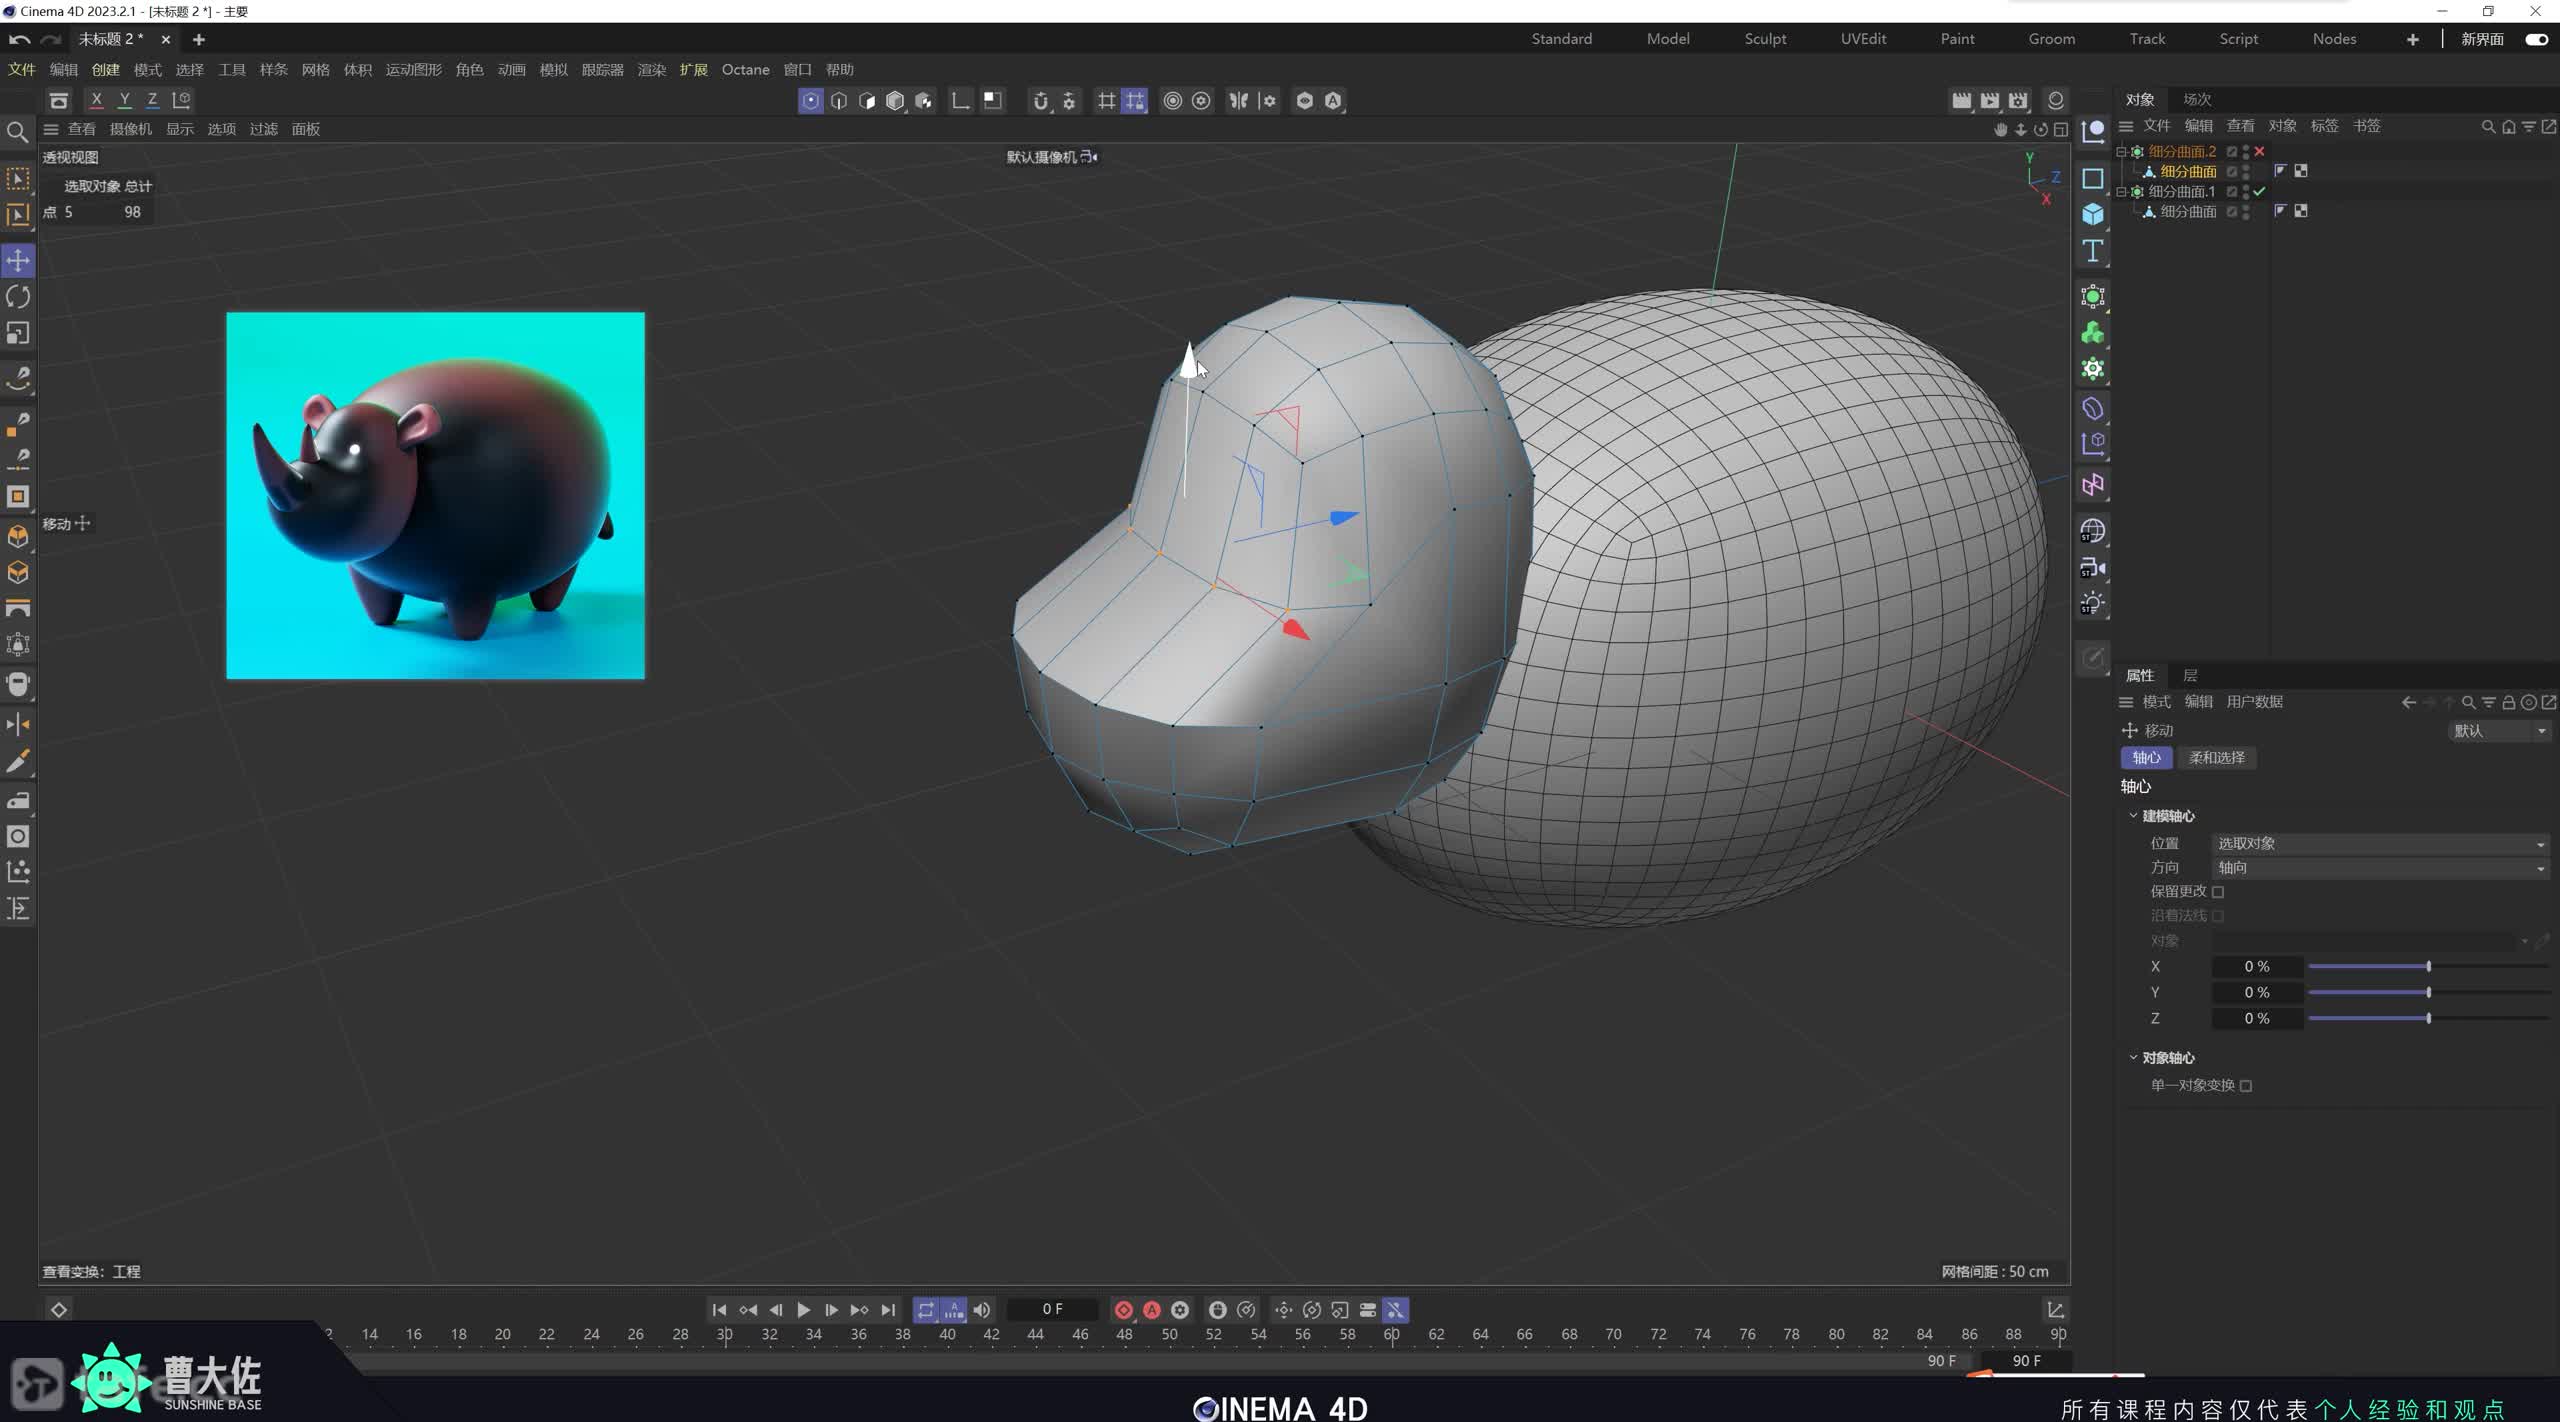Click the 轴心 tab button
The width and height of the screenshot is (2560, 1422).
coord(2146,758)
